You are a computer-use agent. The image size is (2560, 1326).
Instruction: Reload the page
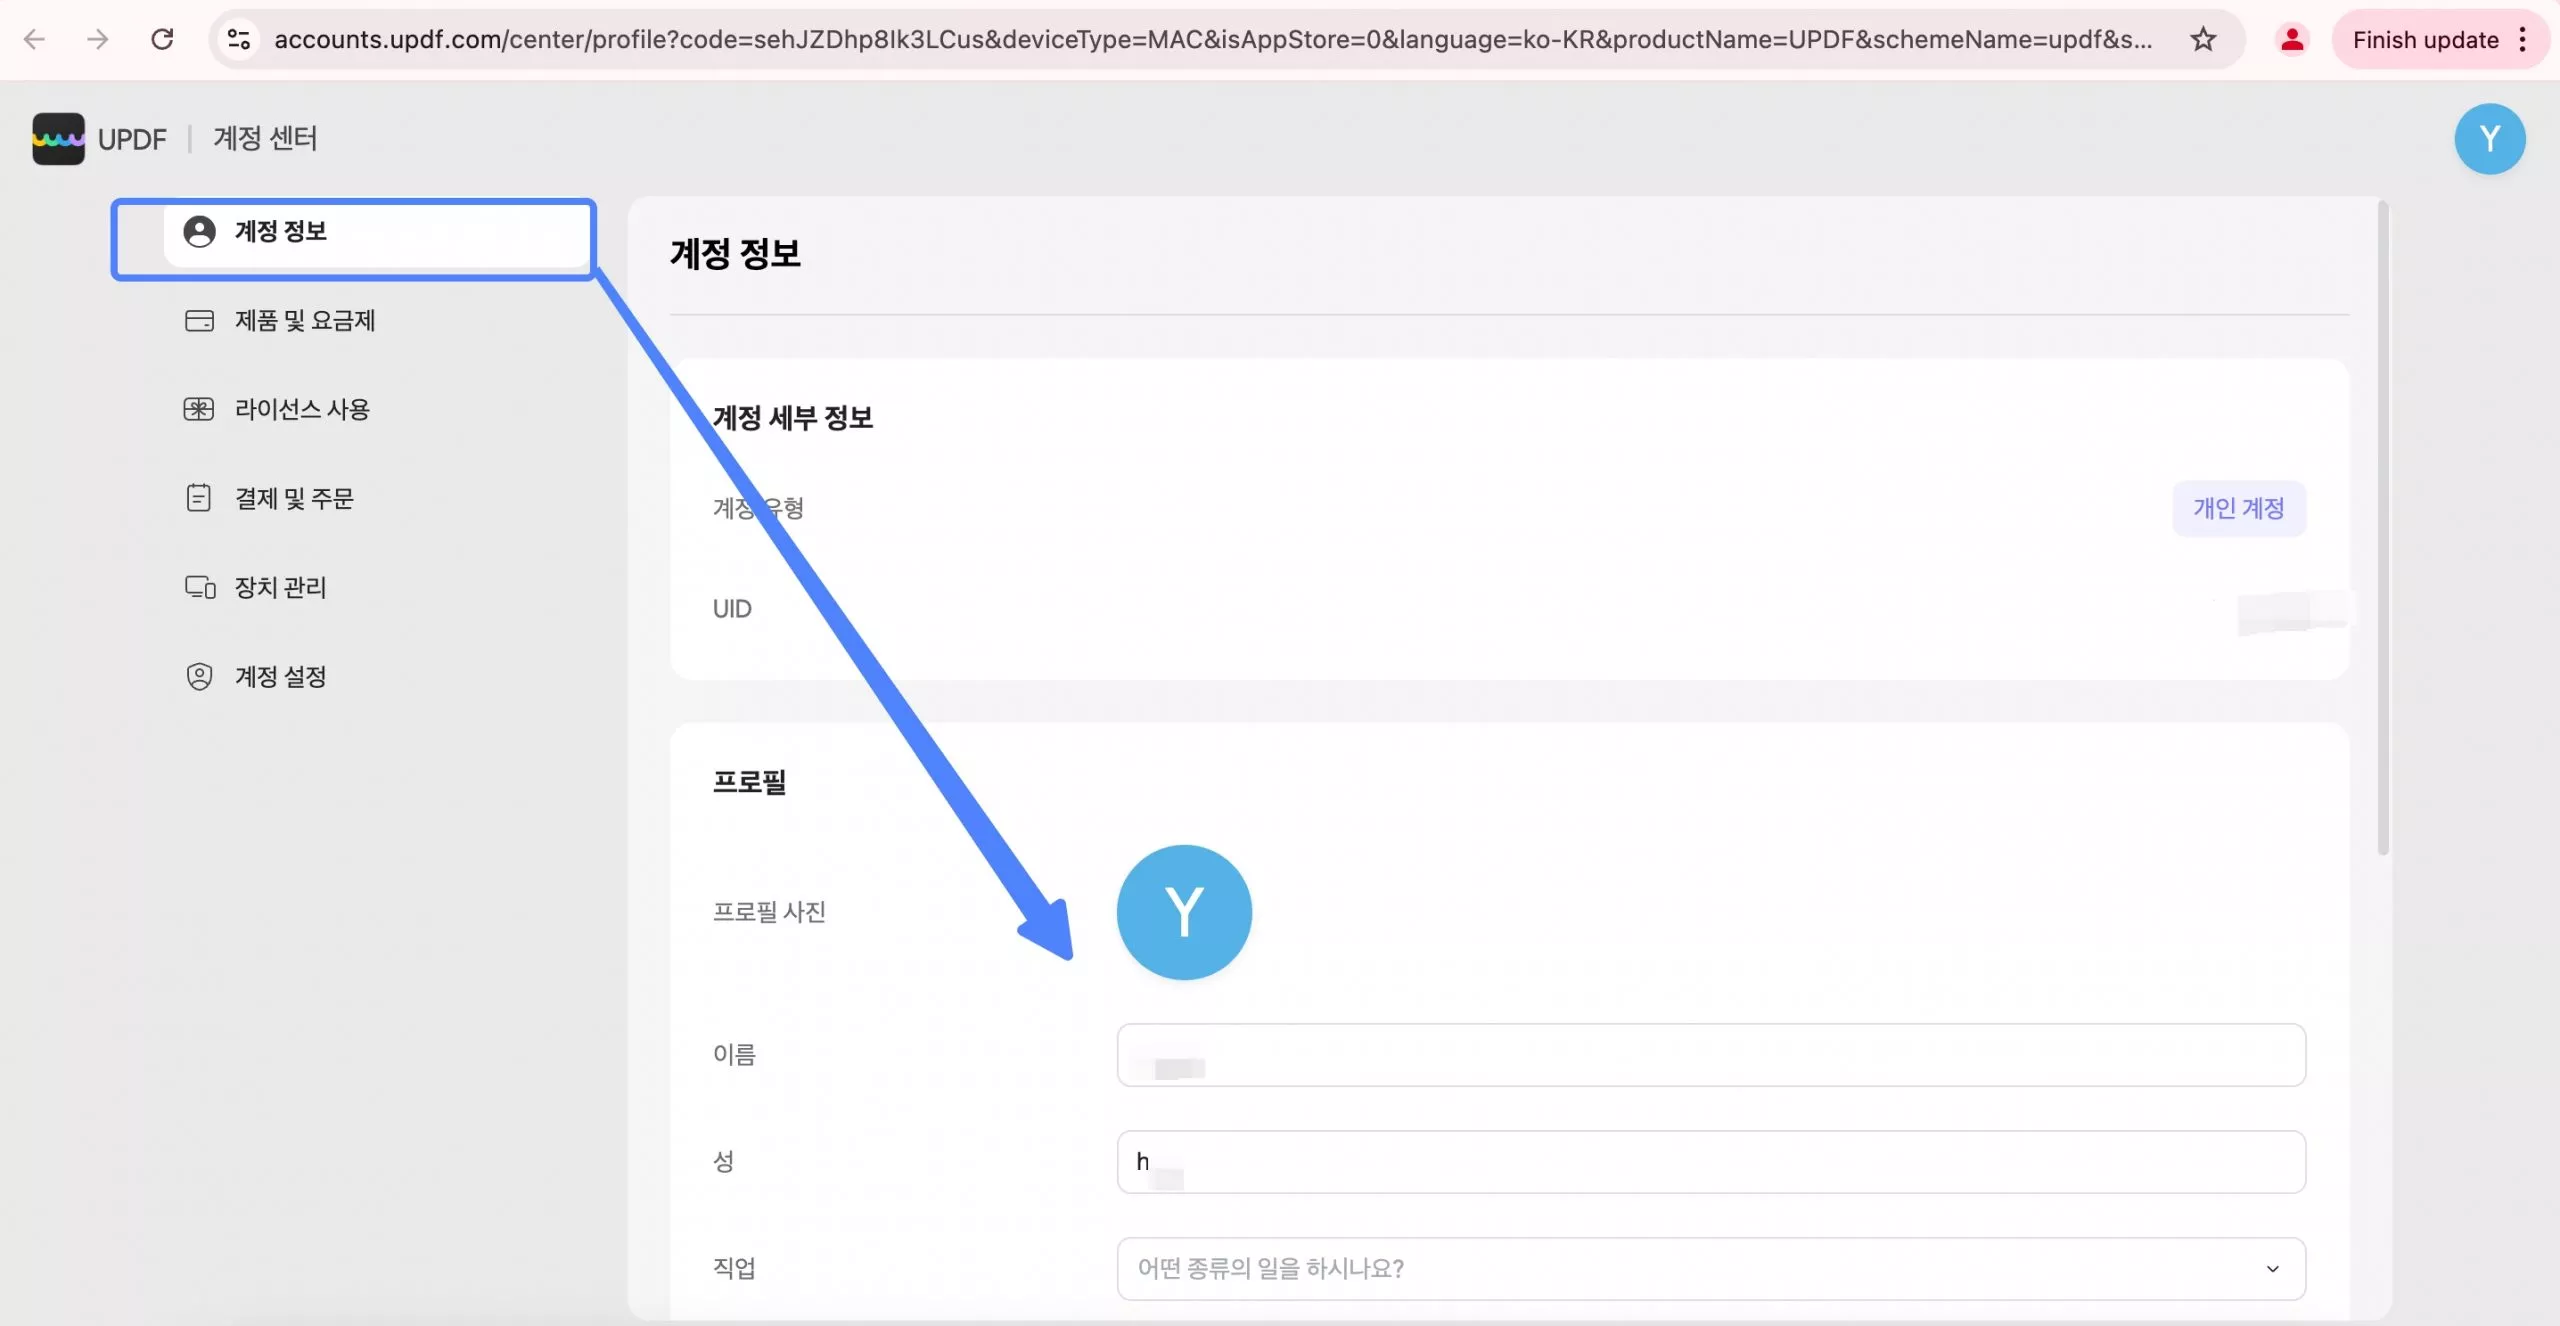click(162, 40)
